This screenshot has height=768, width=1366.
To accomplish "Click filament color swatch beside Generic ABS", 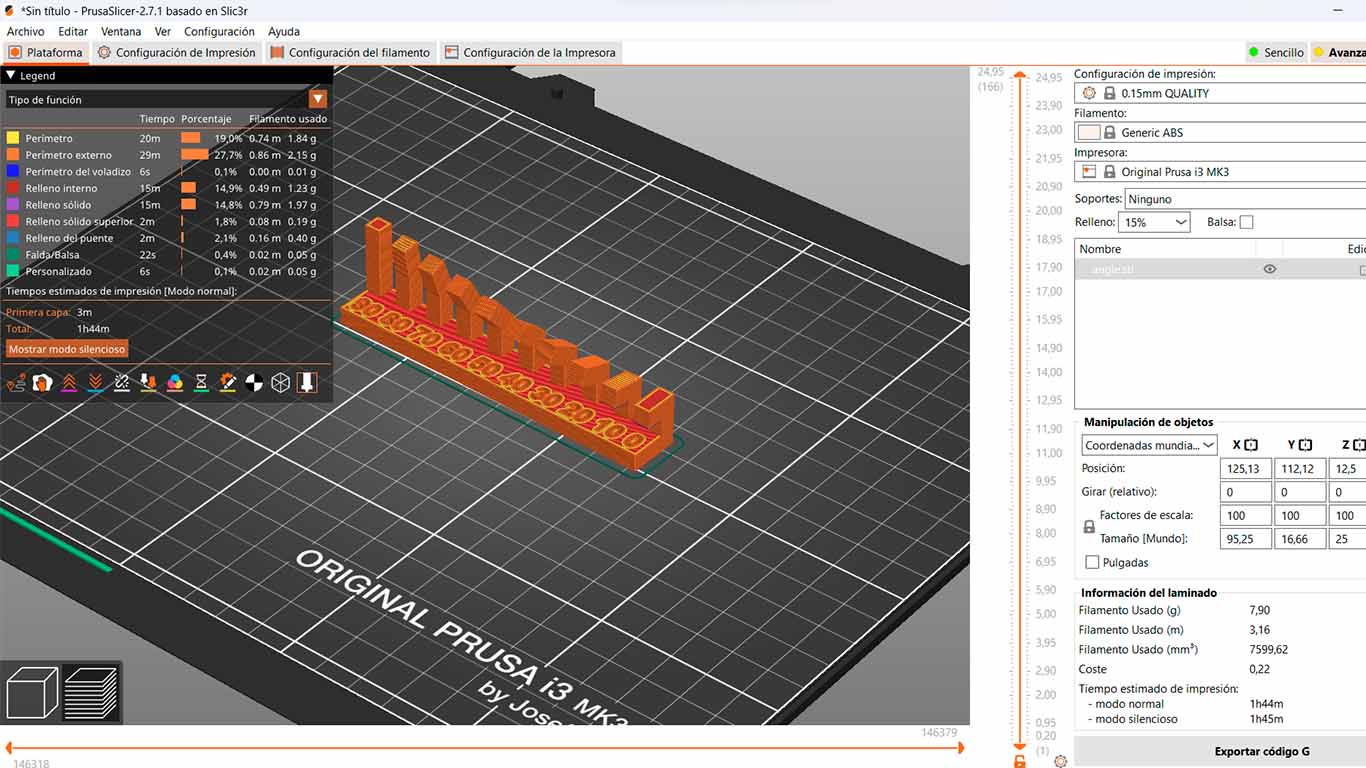I will coord(1089,132).
